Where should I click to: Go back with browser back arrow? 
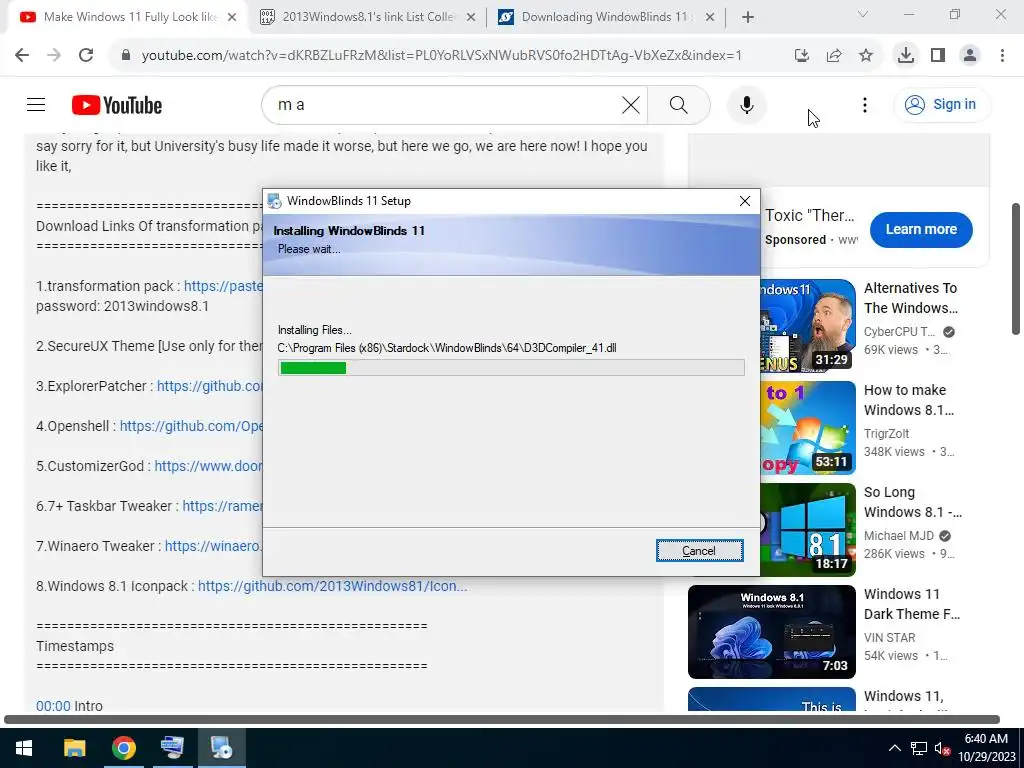coord(22,56)
